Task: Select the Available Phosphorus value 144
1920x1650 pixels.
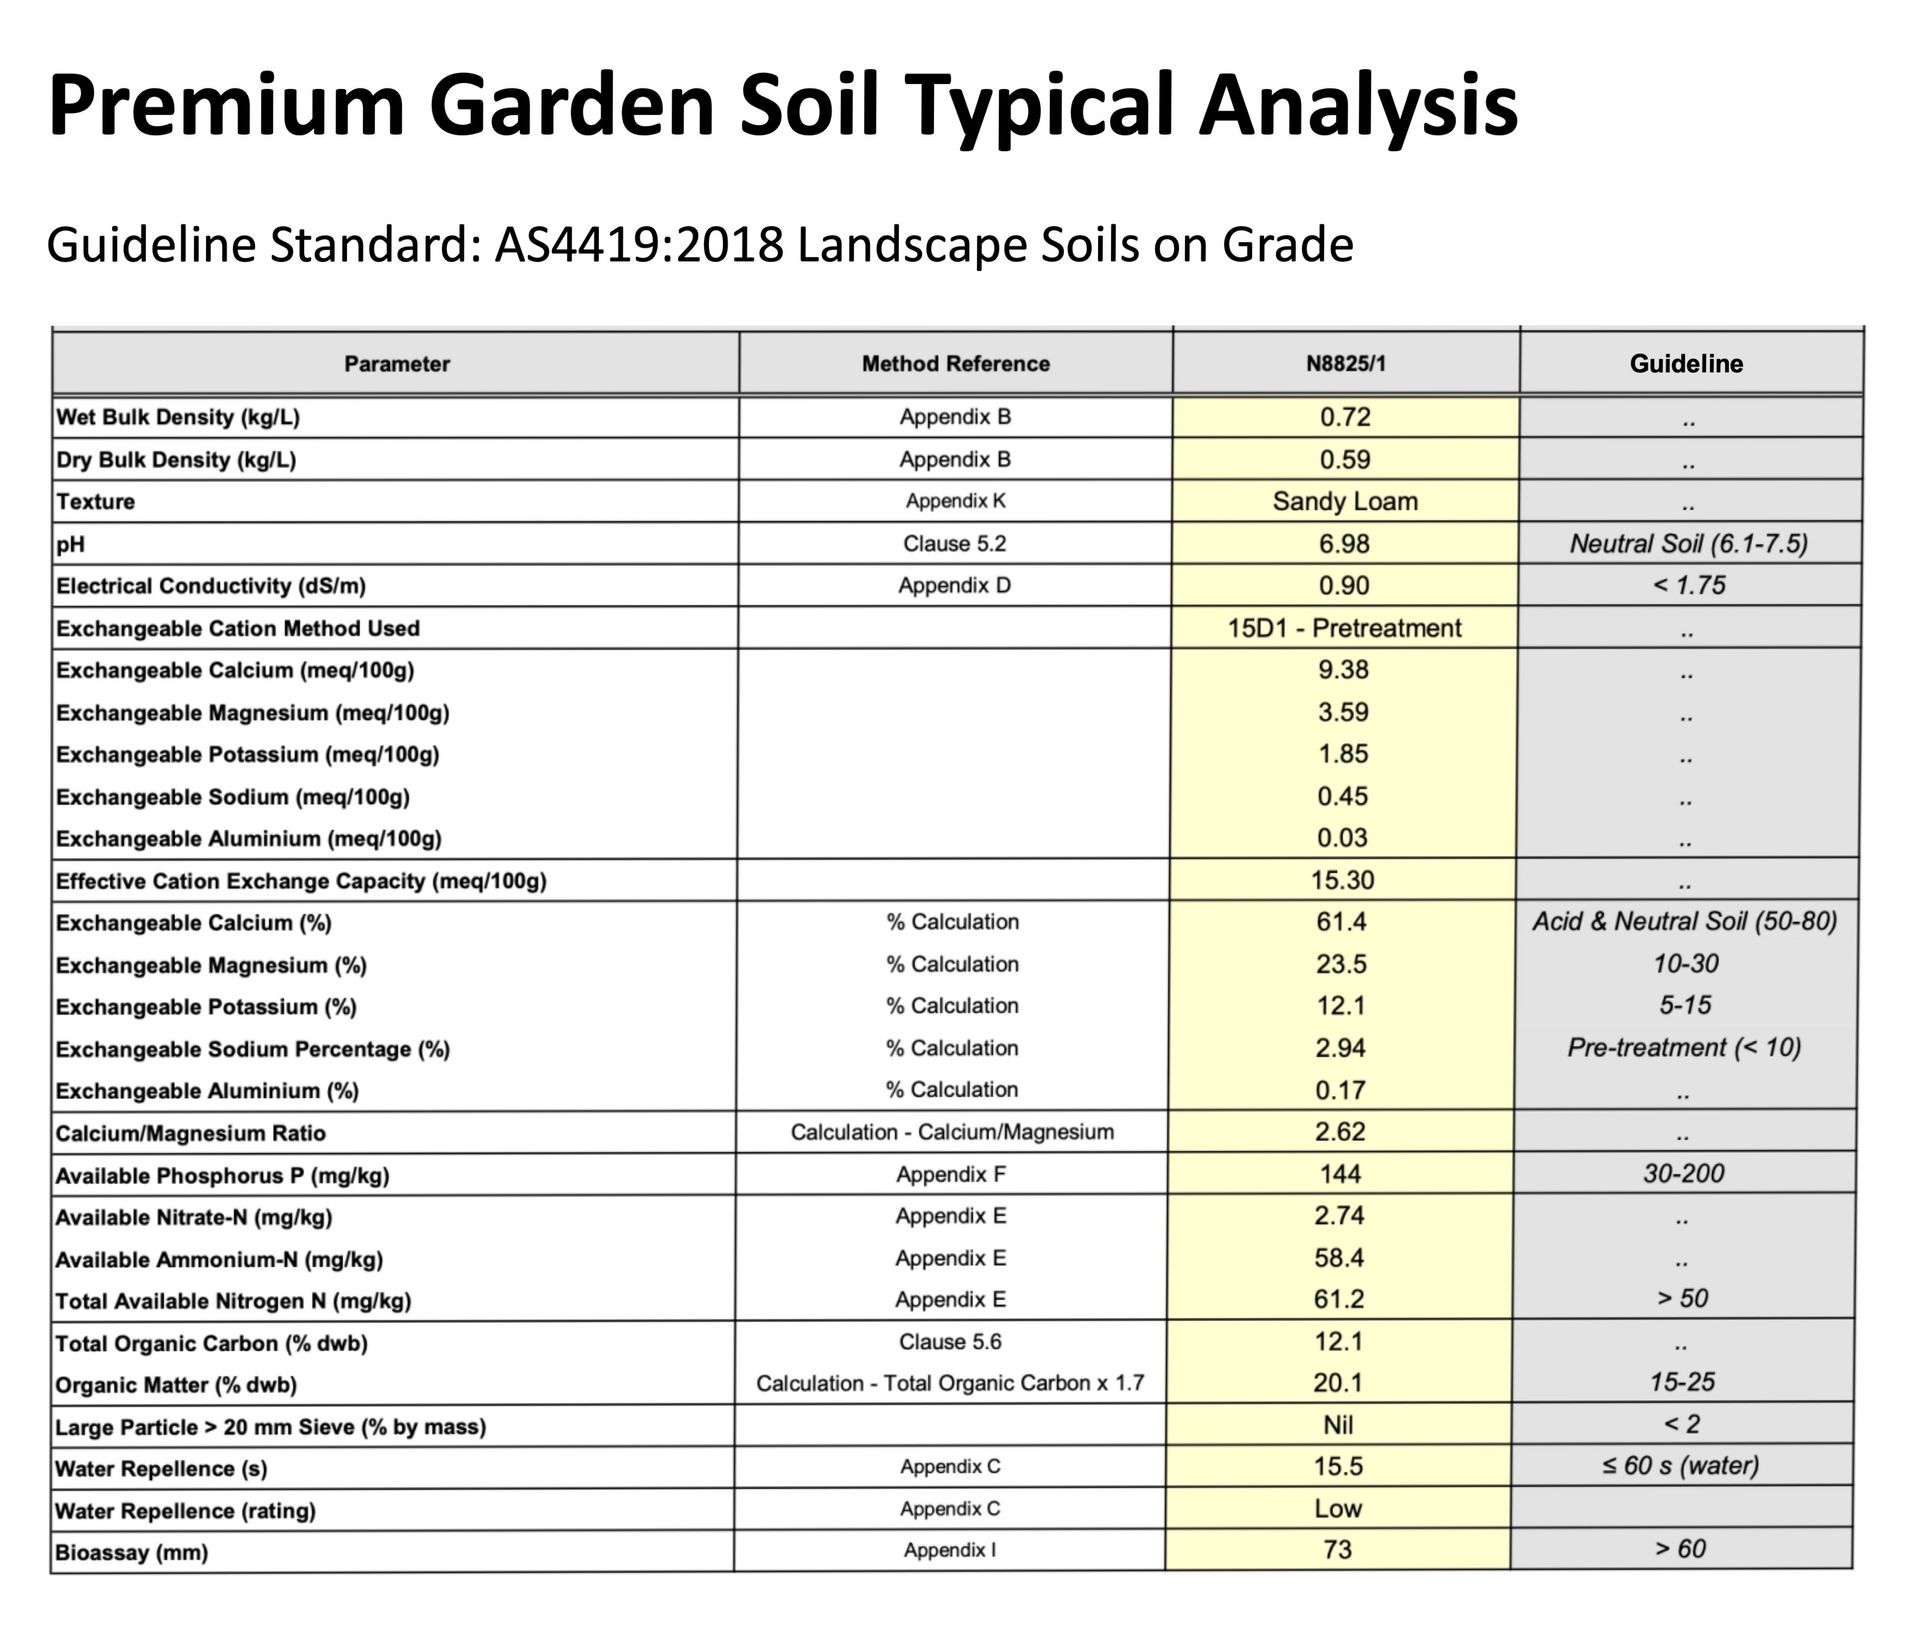Action: (1340, 1173)
